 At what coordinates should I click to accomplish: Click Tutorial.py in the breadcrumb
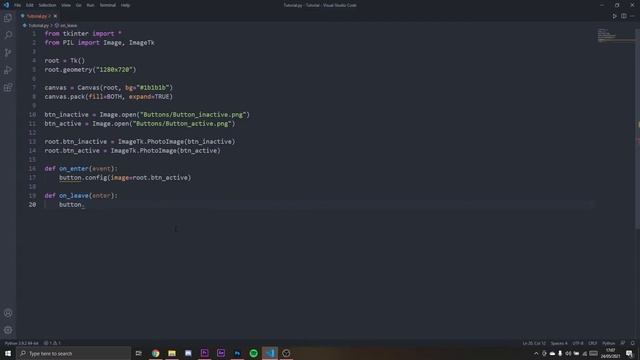[x=38, y=25]
